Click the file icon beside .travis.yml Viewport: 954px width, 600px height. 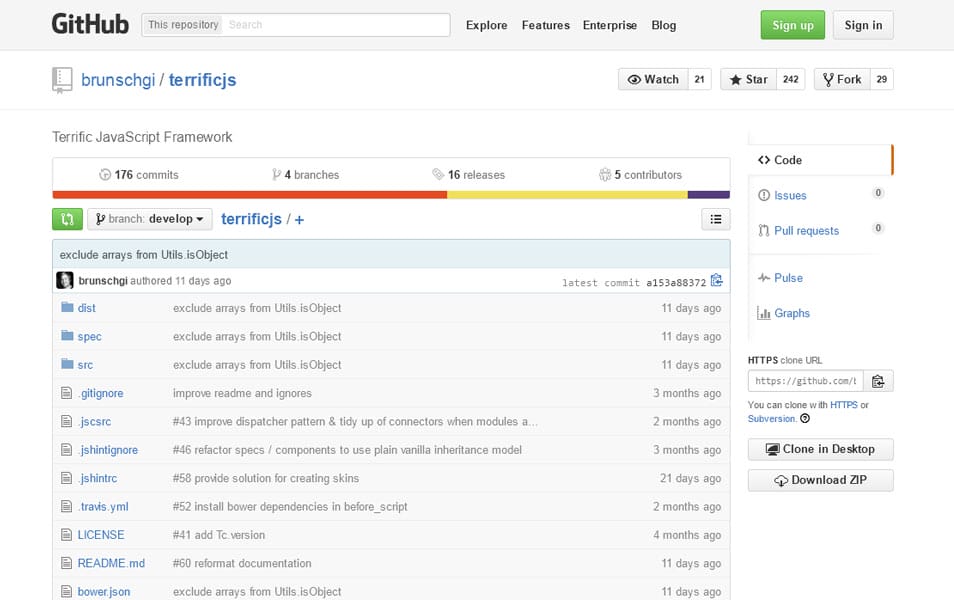point(66,506)
